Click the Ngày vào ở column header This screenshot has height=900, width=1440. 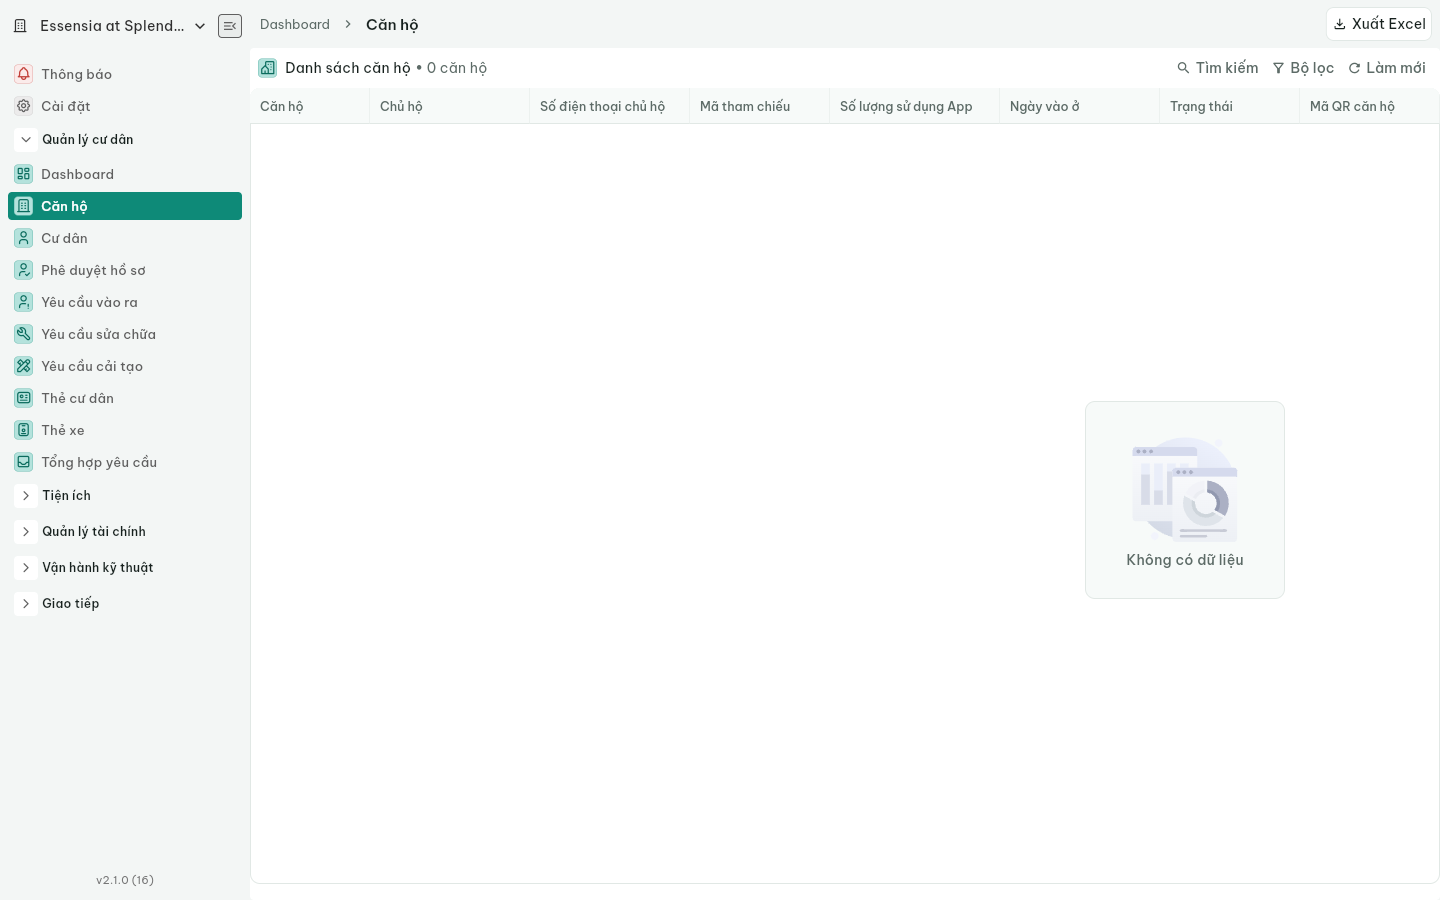tap(1079, 106)
